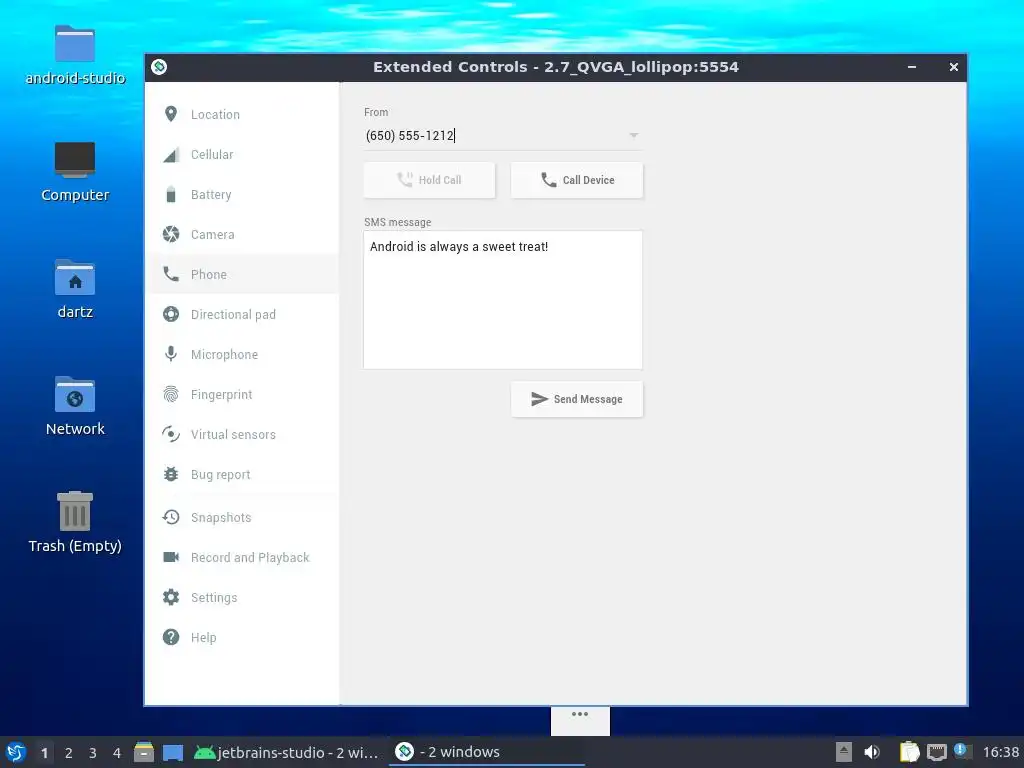Open the clipboard notes tray icon
Screen dimensions: 1024x768
(x=909, y=752)
